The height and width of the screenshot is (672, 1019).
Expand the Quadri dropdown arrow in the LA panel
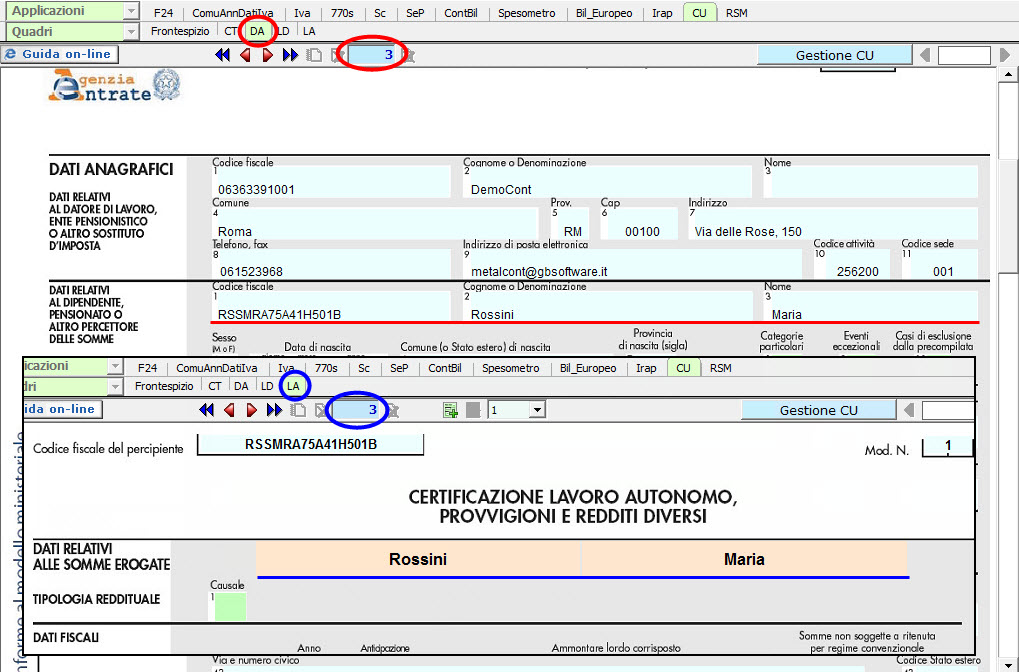pos(115,387)
